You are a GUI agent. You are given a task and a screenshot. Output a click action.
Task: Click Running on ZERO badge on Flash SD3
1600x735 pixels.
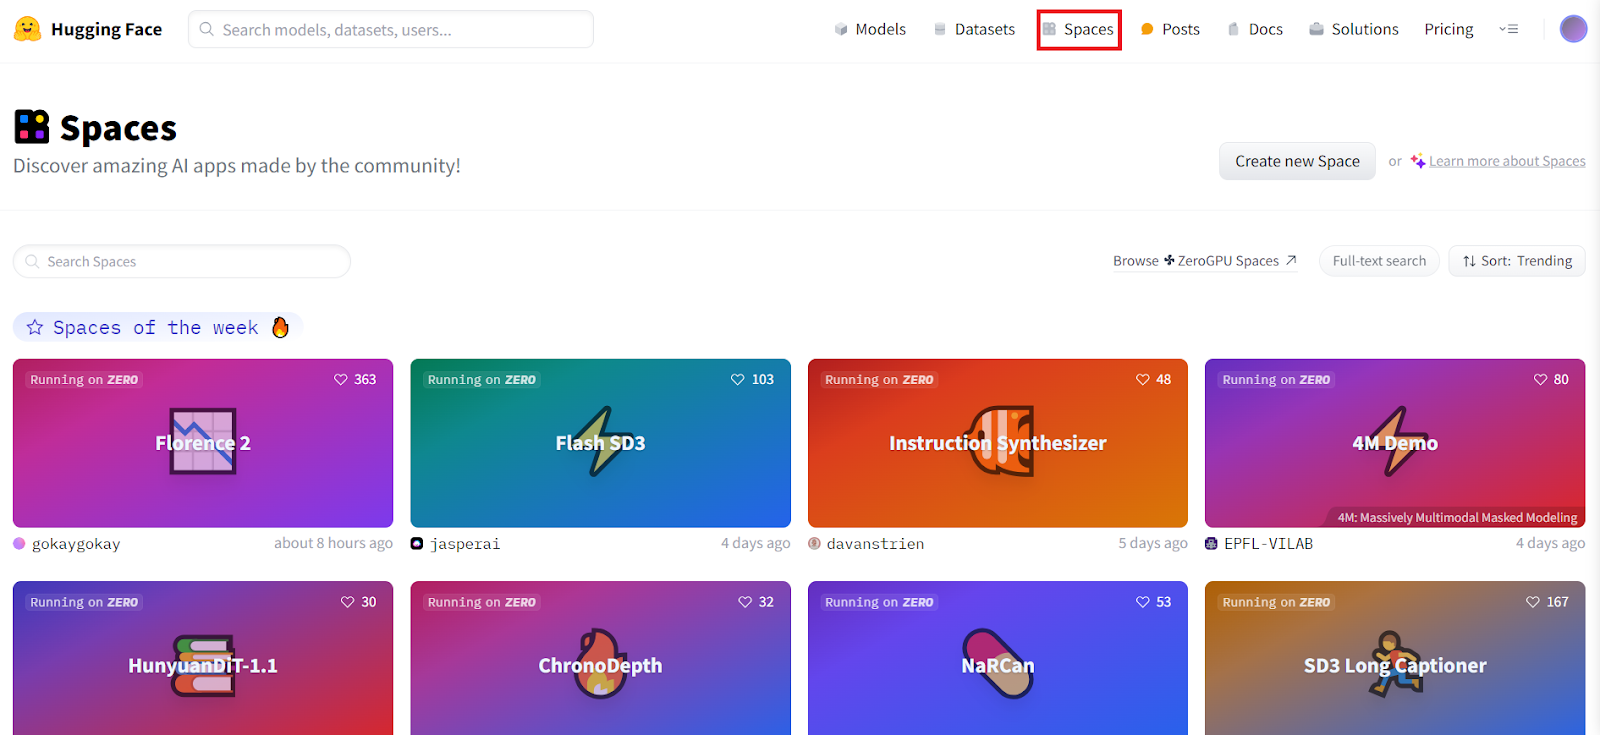[482, 380]
